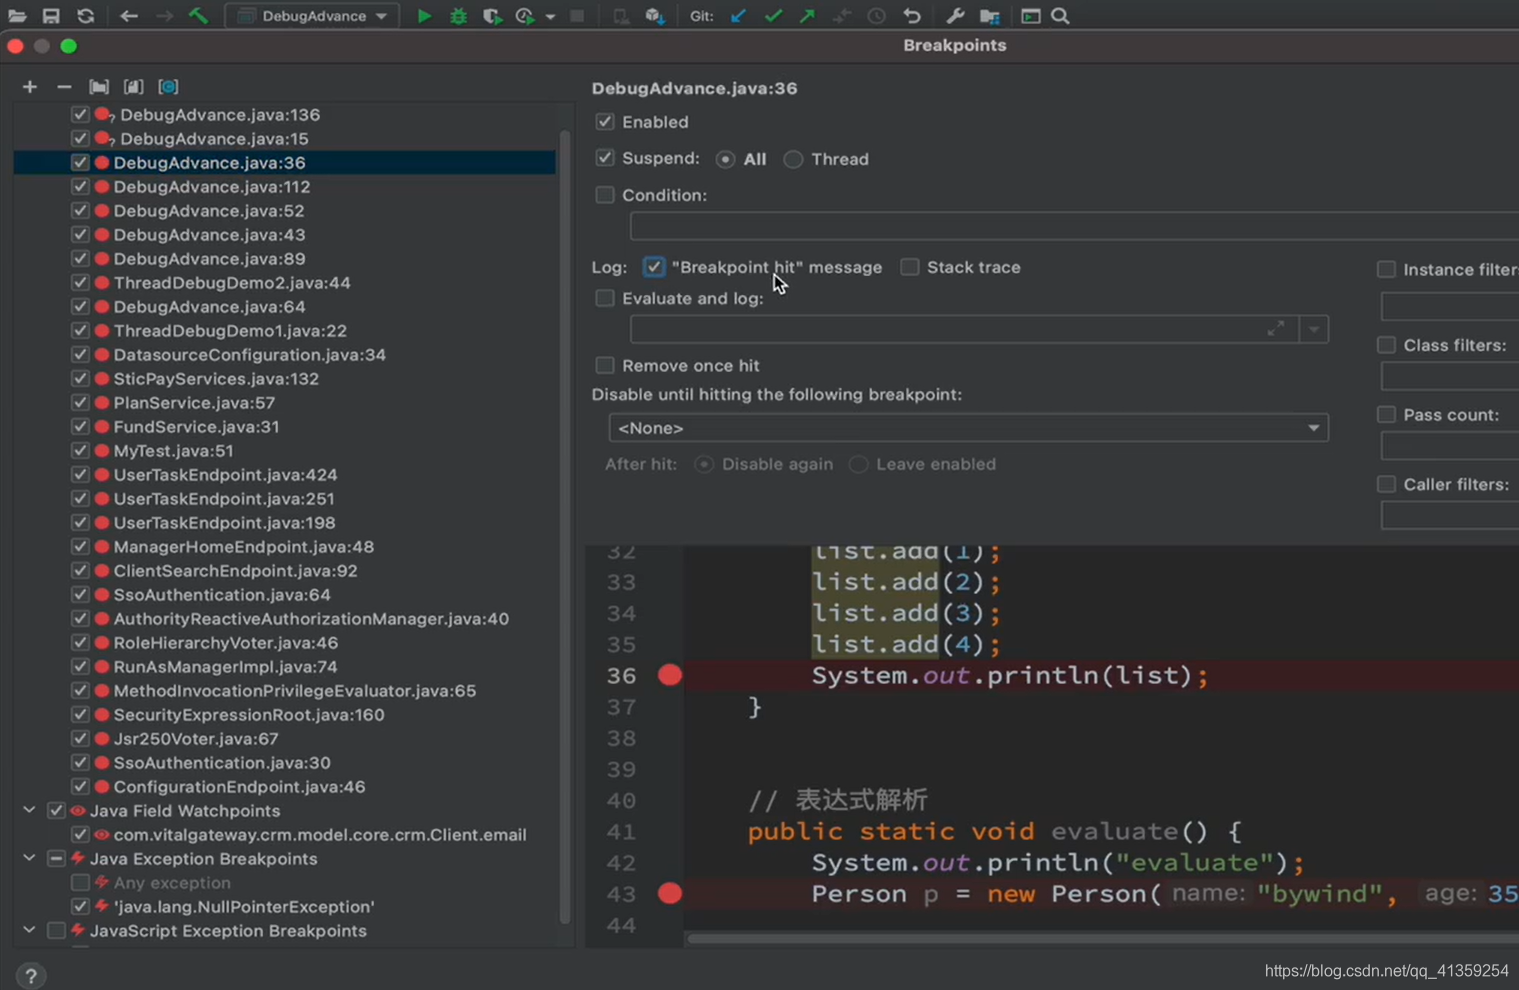The image size is (1519, 990).
Task: Select DebugAdvance.java:112 breakpoint in list
Action: tap(212, 187)
